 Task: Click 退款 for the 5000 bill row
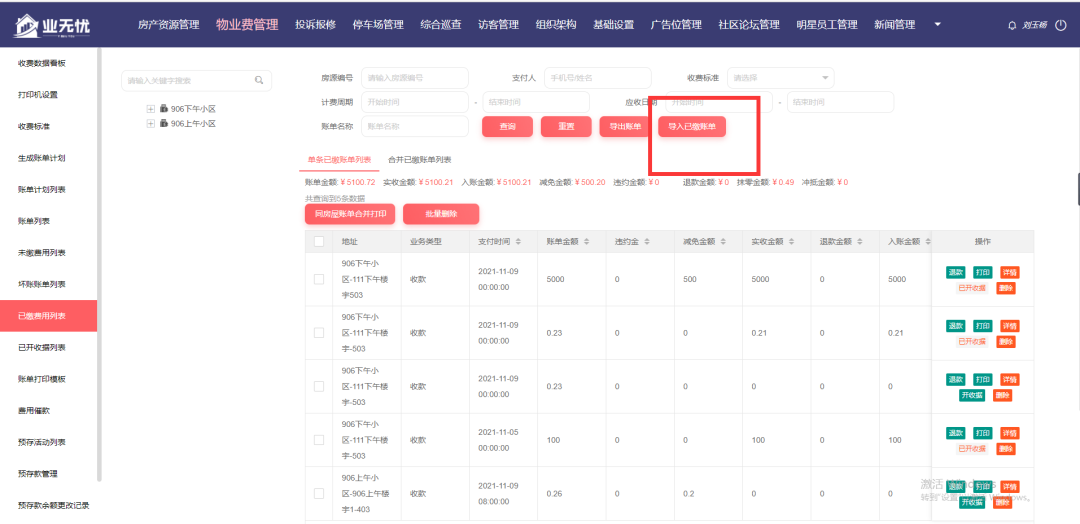[x=955, y=272]
